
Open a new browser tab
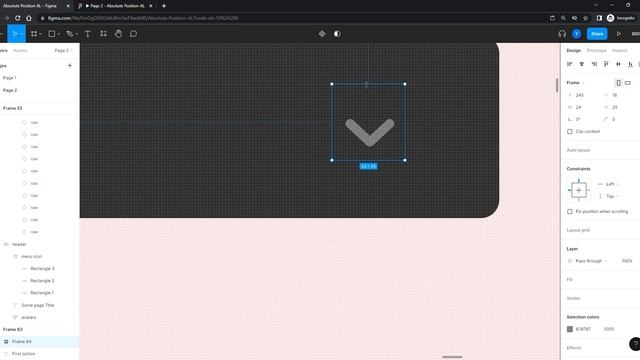click(x=164, y=6)
